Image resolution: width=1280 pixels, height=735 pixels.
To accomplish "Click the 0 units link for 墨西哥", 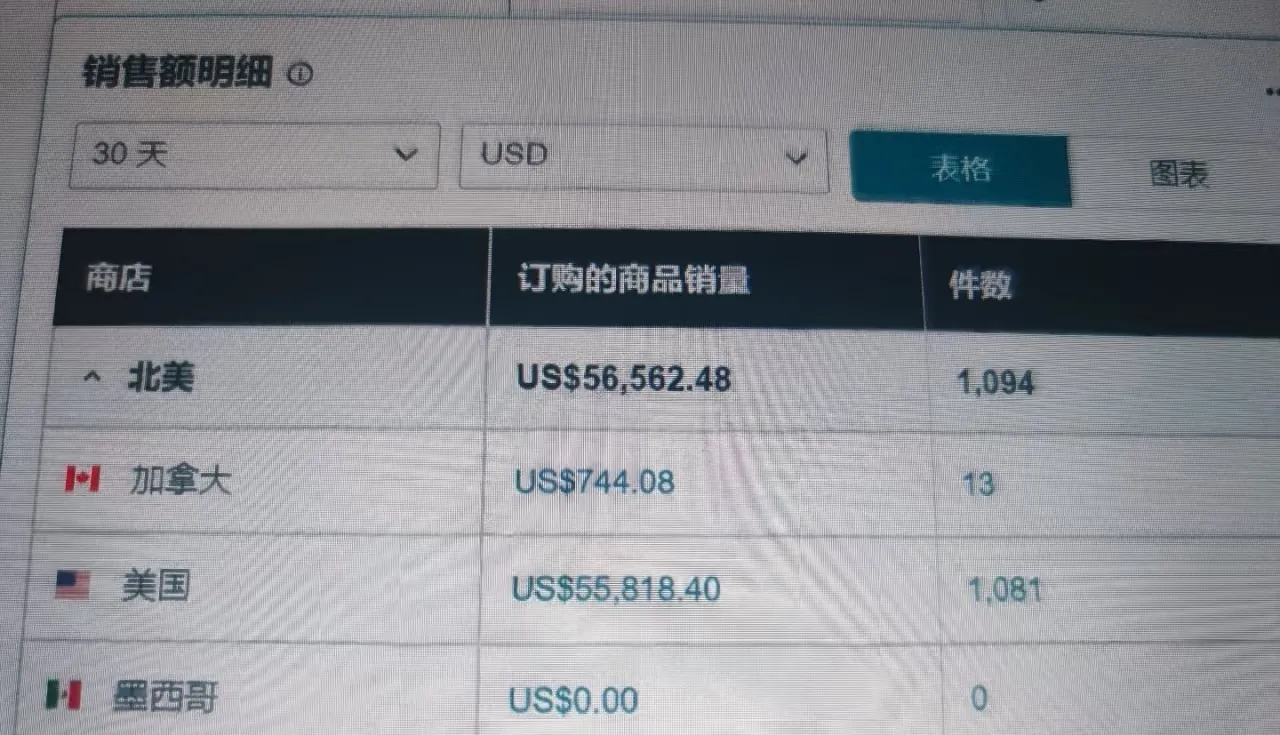I will pos(979,698).
